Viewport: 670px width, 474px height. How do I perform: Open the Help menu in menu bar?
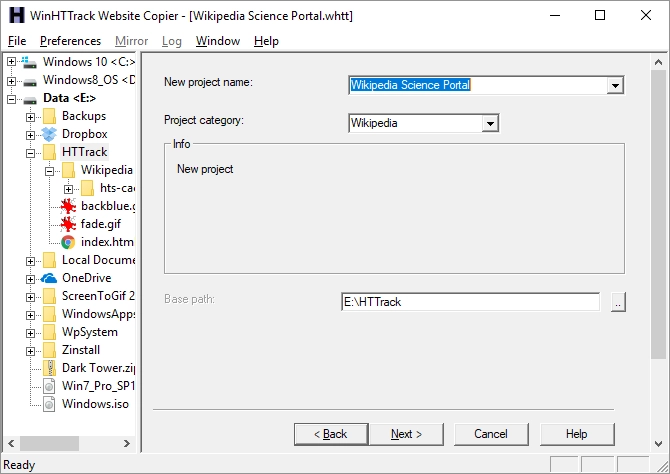tap(266, 41)
